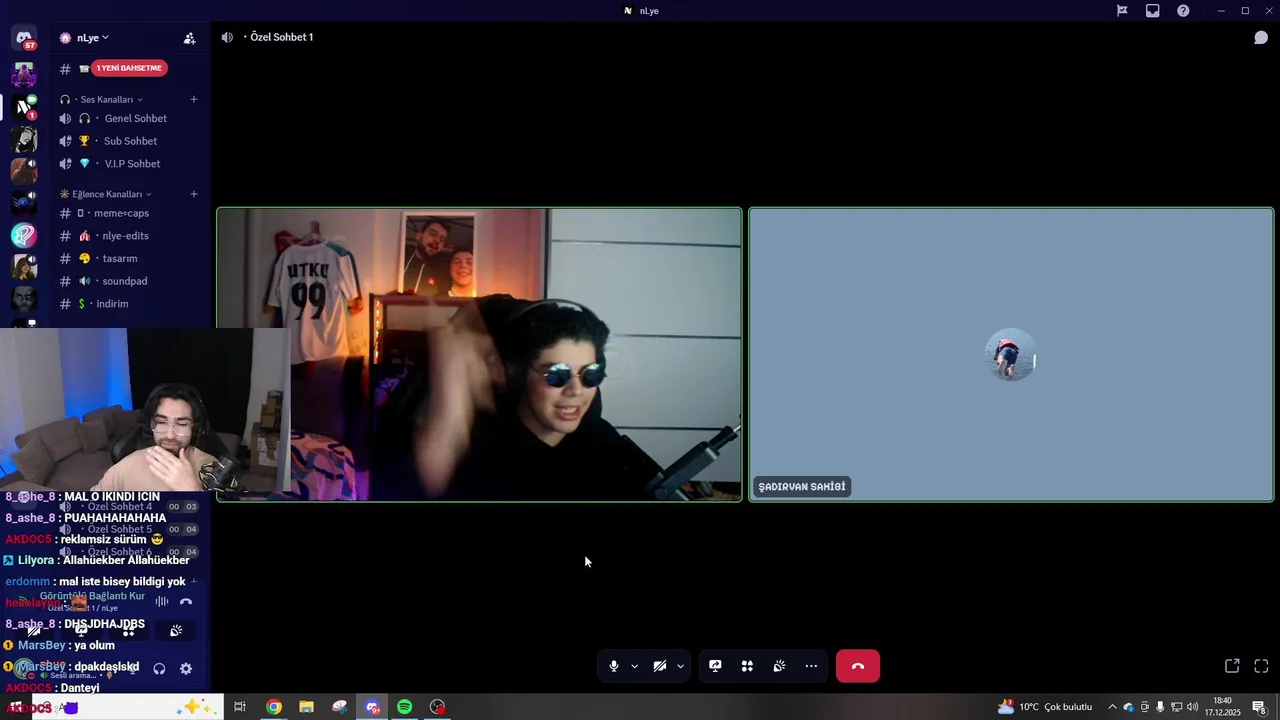1280x720 pixels.
Task: Switch to server icon with red 1 badge
Action: 24,107
